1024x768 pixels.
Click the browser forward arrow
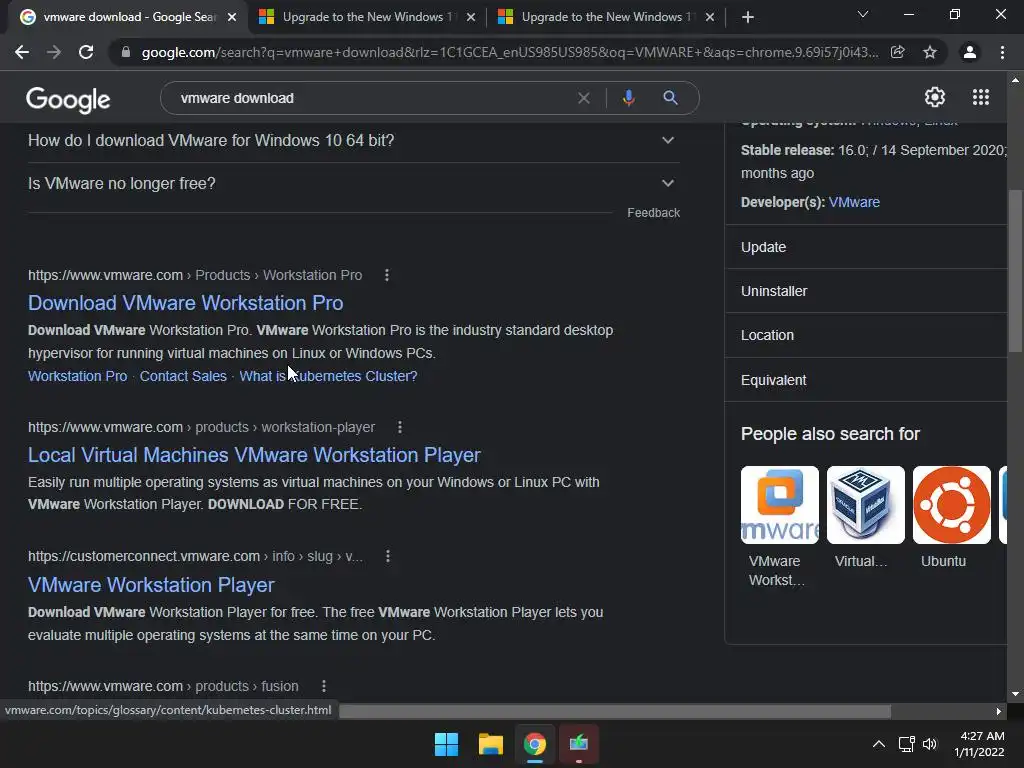(x=54, y=52)
